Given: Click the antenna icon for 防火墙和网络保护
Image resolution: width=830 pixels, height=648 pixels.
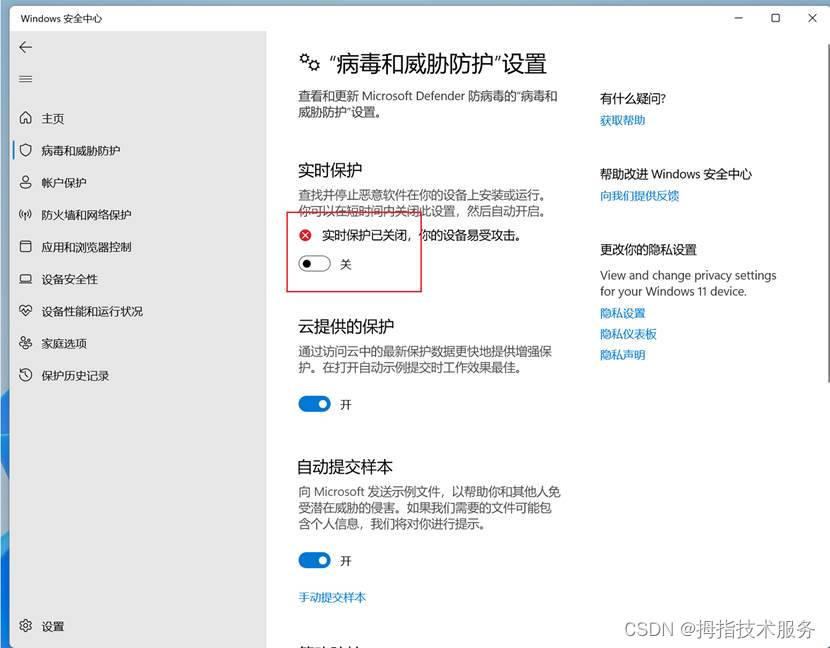Looking at the screenshot, I should (x=25, y=214).
